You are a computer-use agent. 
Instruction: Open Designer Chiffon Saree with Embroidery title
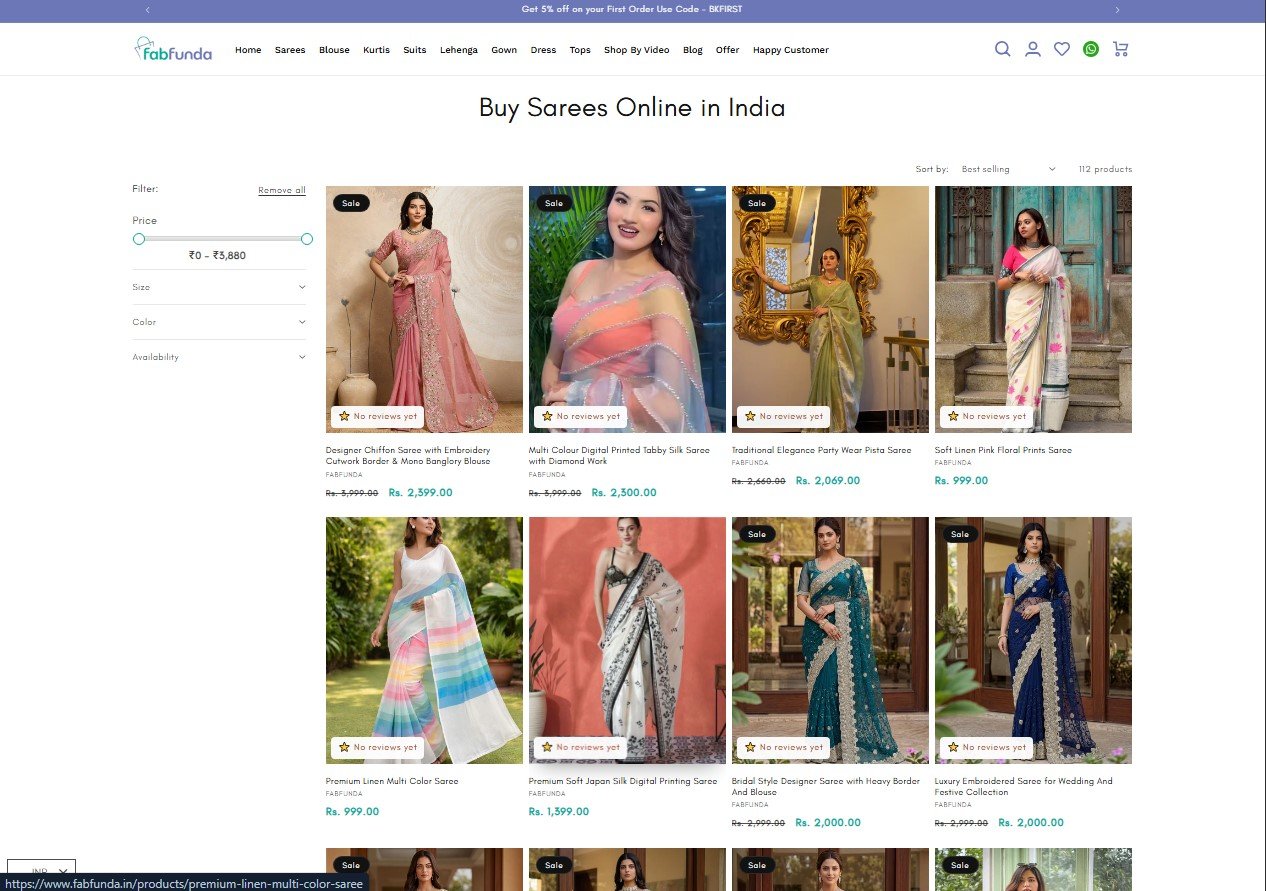coord(408,456)
